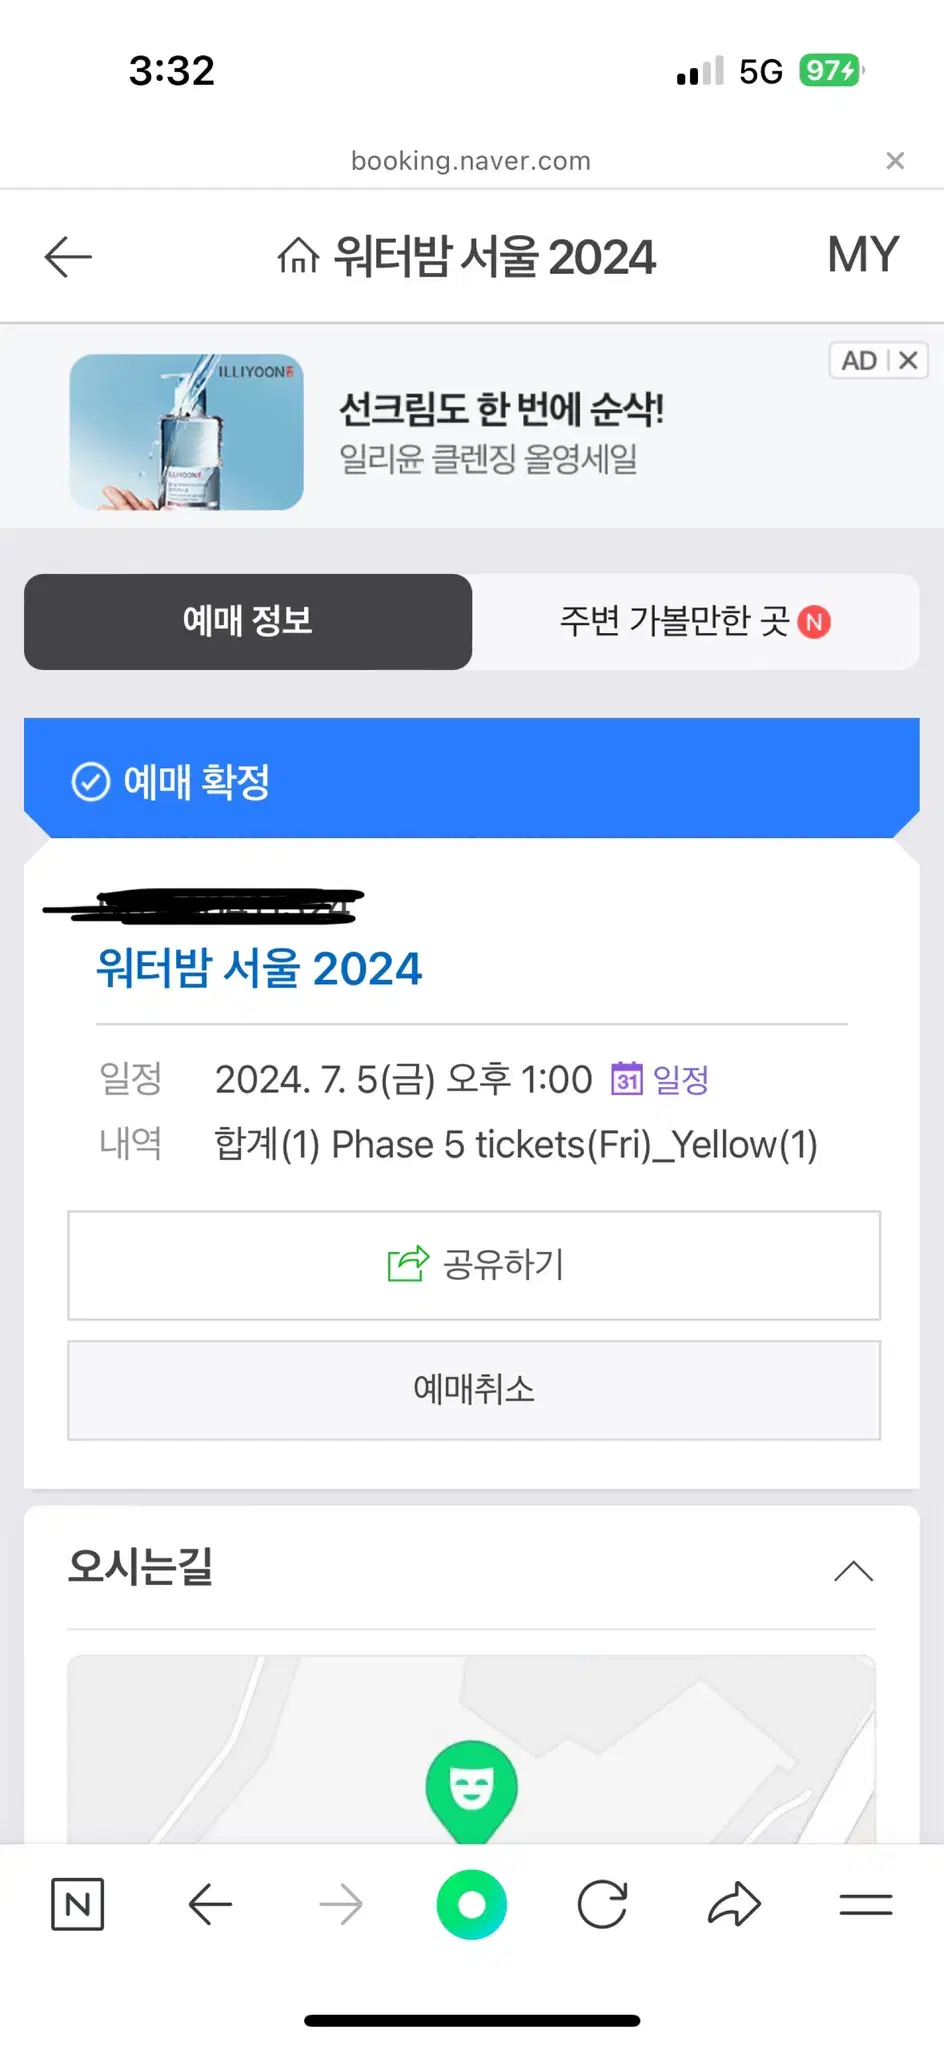
Task: Open the ILLIYOON cleansing ad image
Action: pos(187,432)
